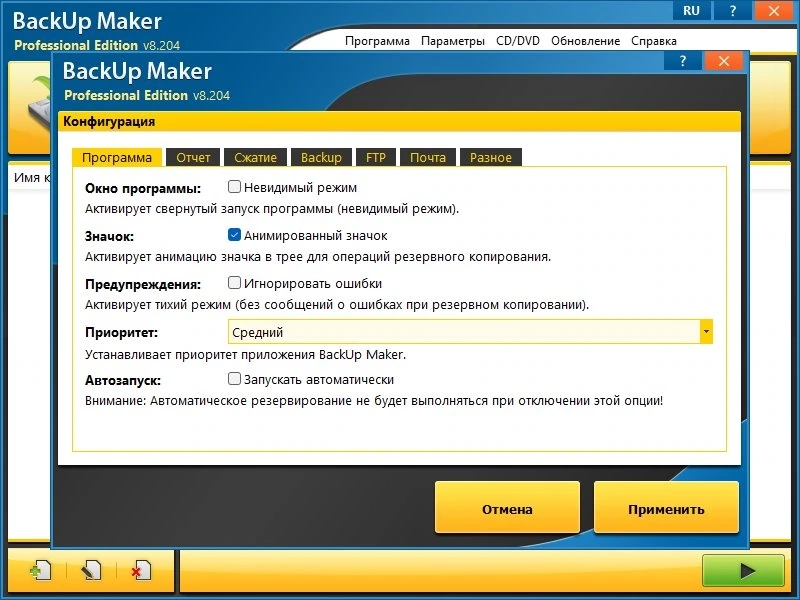Click the Отмена button
Viewport: 800px width, 600px height.
click(507, 509)
